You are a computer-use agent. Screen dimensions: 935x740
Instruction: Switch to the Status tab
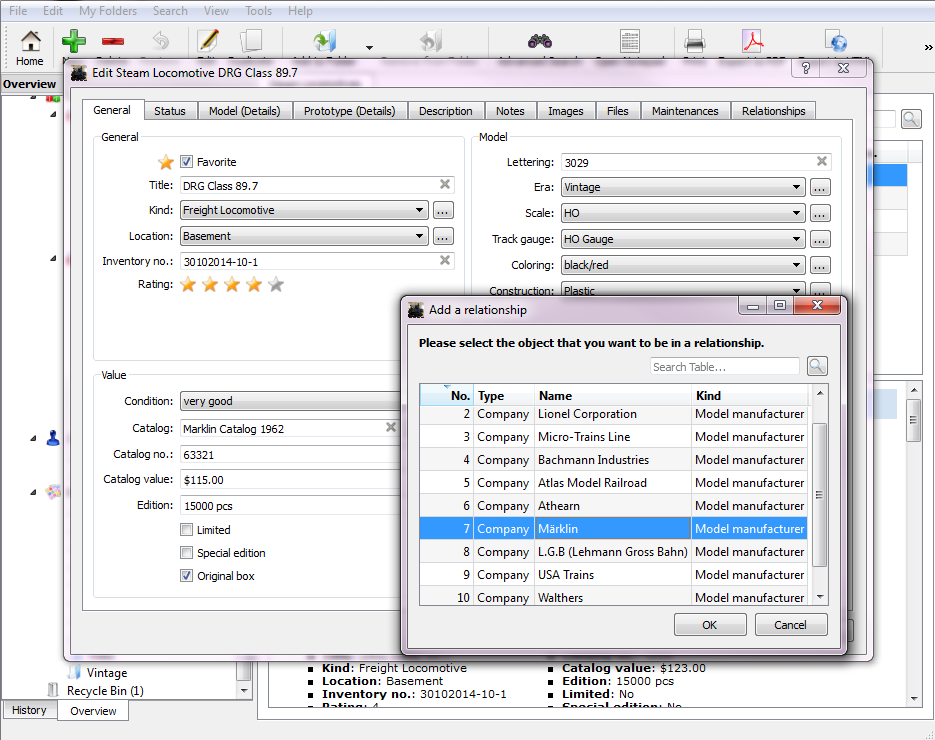tap(170, 111)
